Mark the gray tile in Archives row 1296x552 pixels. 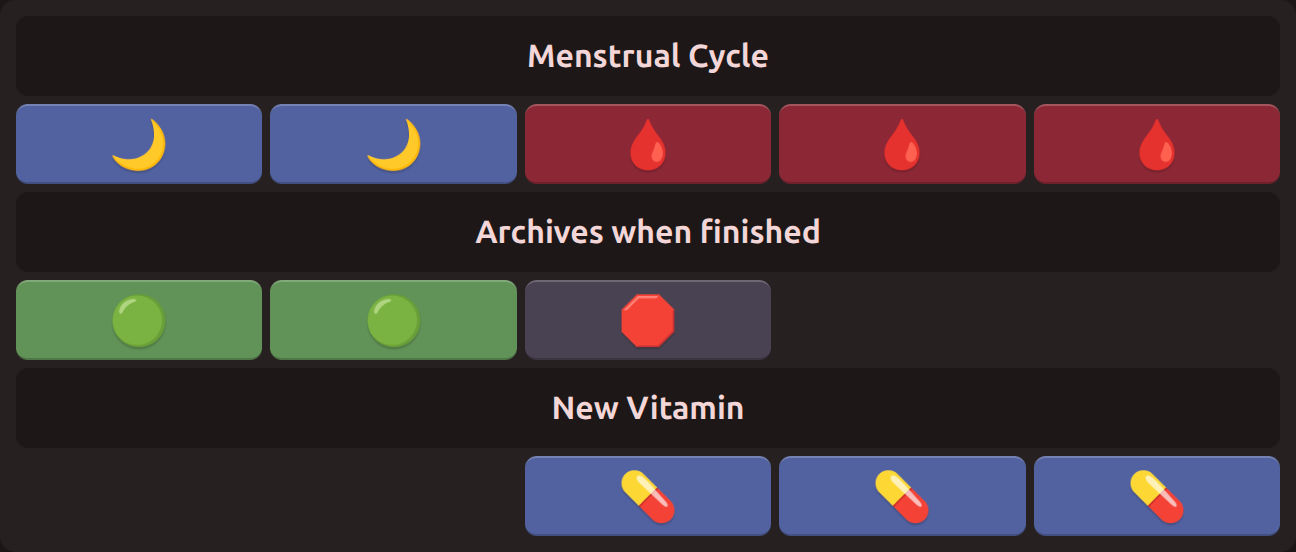tap(648, 320)
